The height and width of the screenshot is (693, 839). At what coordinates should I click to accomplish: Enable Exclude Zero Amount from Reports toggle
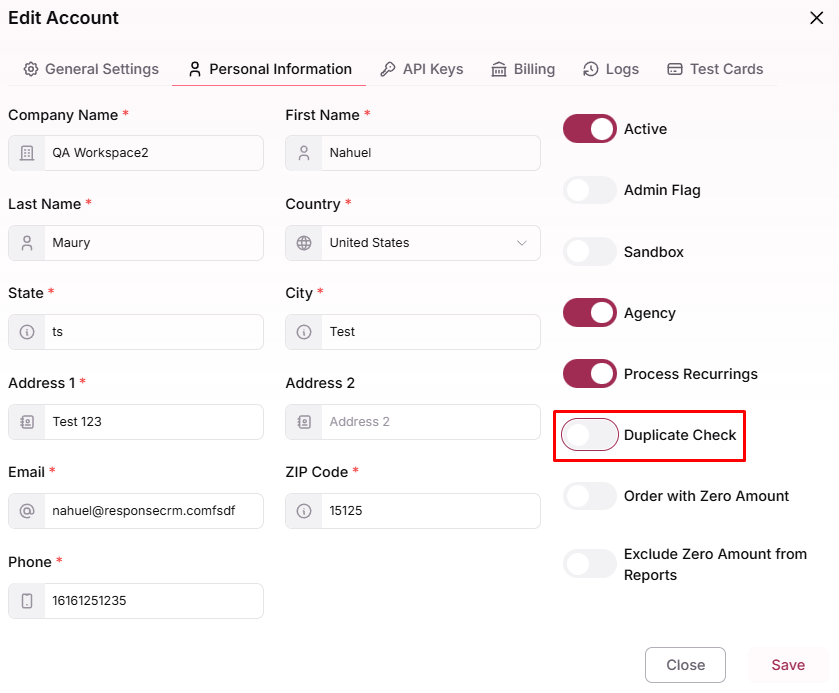click(x=590, y=563)
